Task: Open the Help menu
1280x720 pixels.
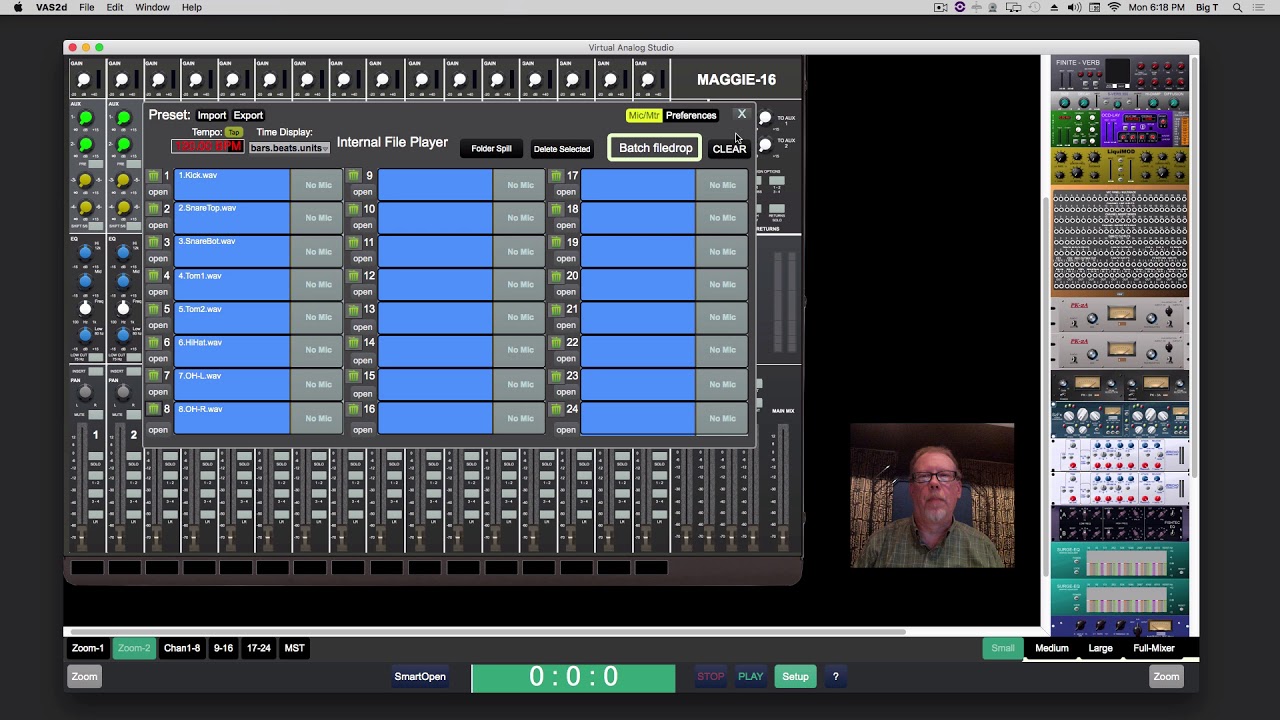Action: pyautogui.click(x=191, y=7)
